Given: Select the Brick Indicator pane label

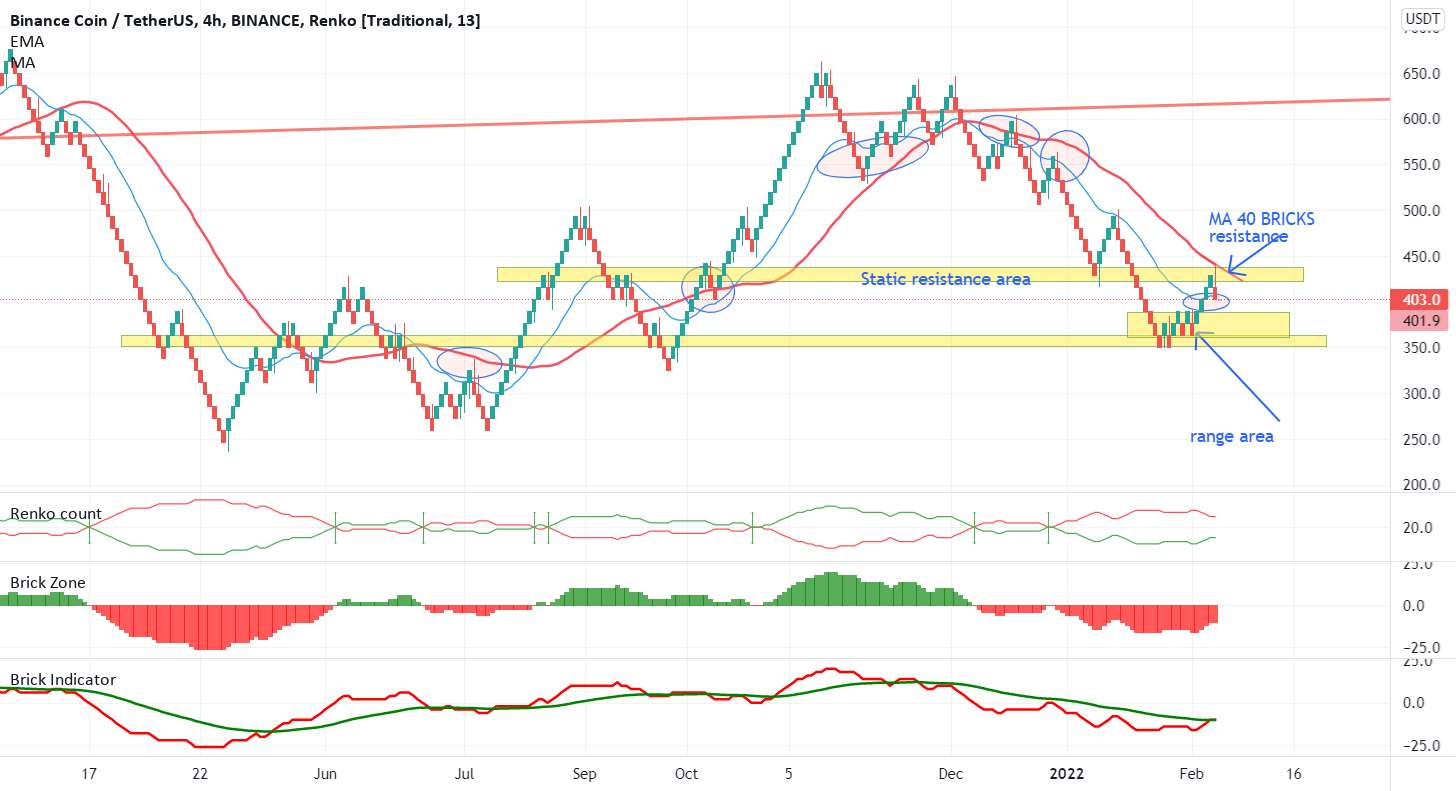Looking at the screenshot, I should (63, 680).
